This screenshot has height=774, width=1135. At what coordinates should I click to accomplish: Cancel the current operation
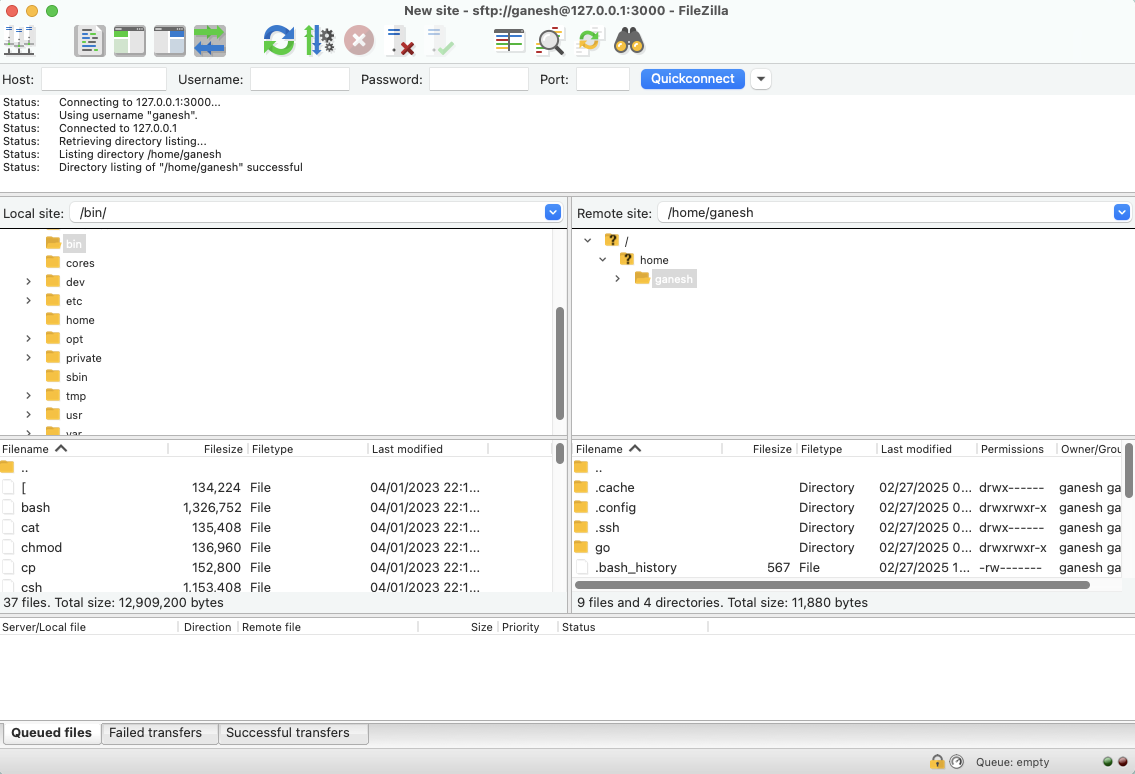358,41
